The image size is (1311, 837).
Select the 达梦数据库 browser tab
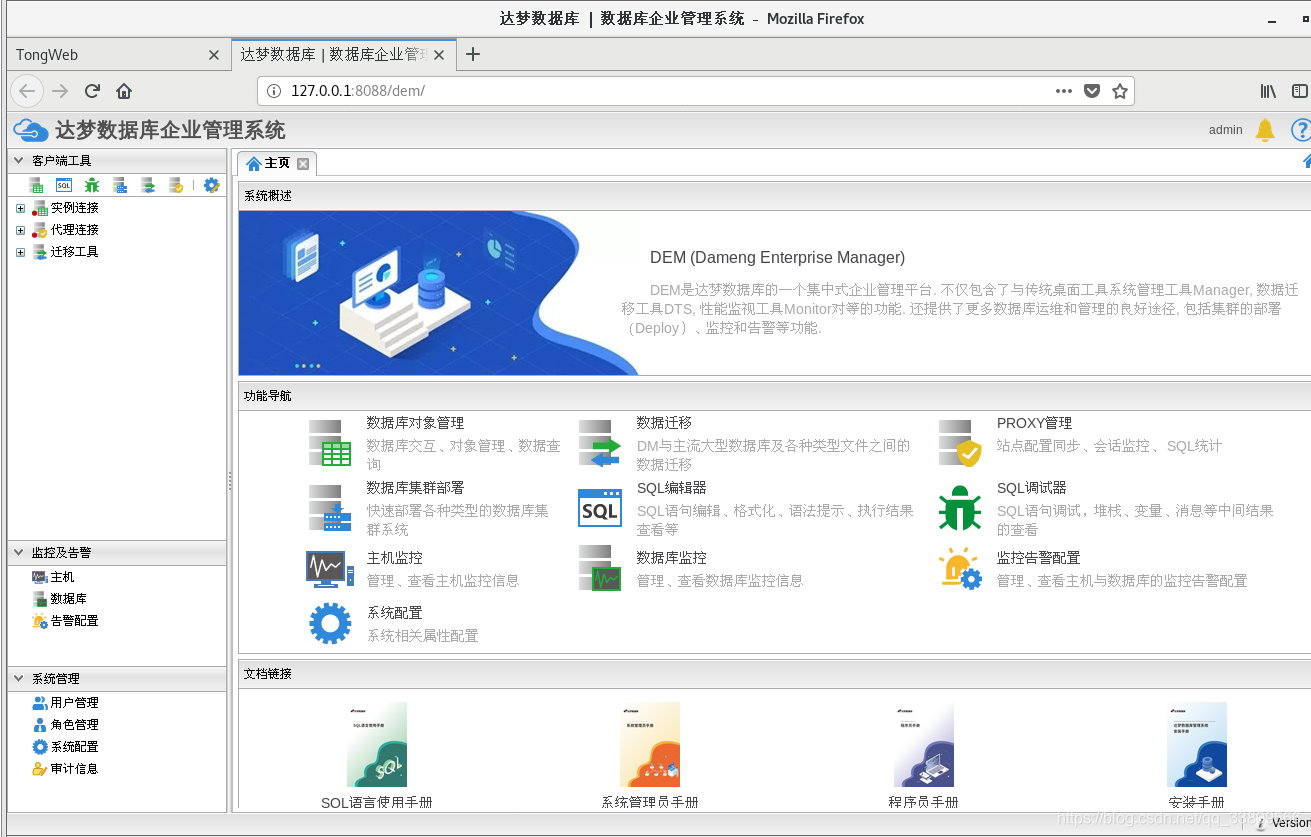(x=344, y=55)
